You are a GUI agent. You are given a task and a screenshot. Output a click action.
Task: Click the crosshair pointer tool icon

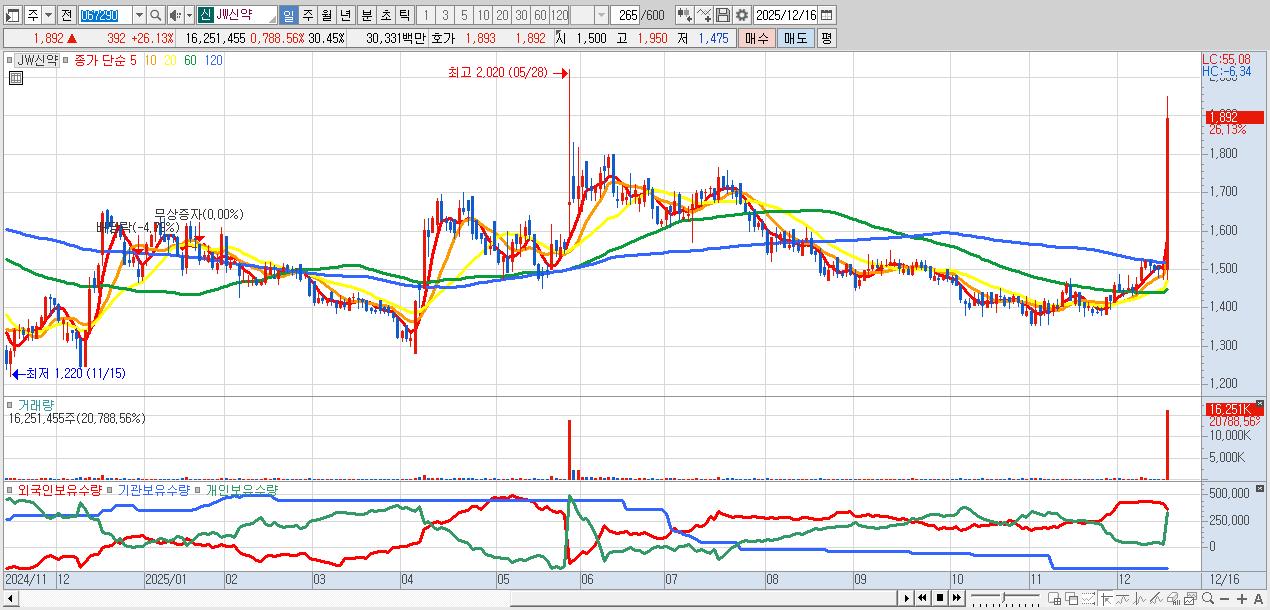click(x=1106, y=599)
